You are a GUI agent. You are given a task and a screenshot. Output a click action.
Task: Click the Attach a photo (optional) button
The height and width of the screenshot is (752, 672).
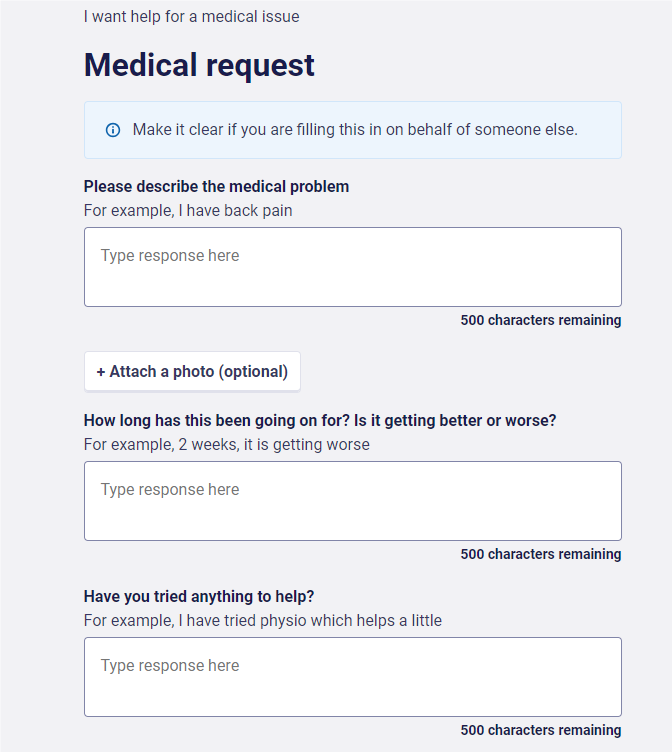click(192, 372)
